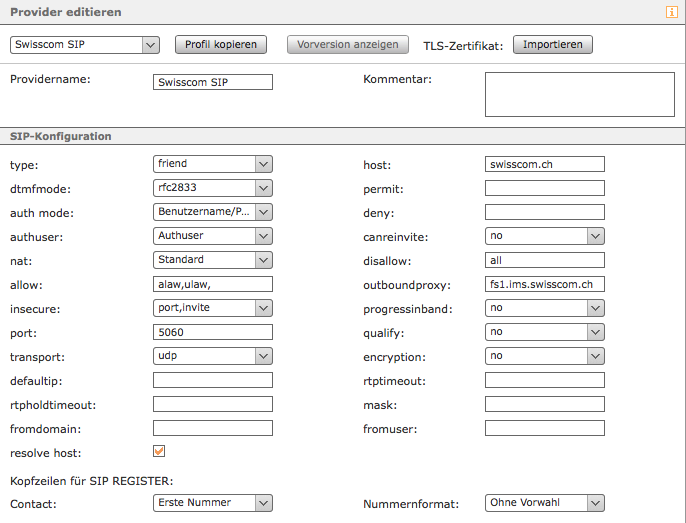Click the Providername text field
The image size is (686, 523).
coord(213,82)
